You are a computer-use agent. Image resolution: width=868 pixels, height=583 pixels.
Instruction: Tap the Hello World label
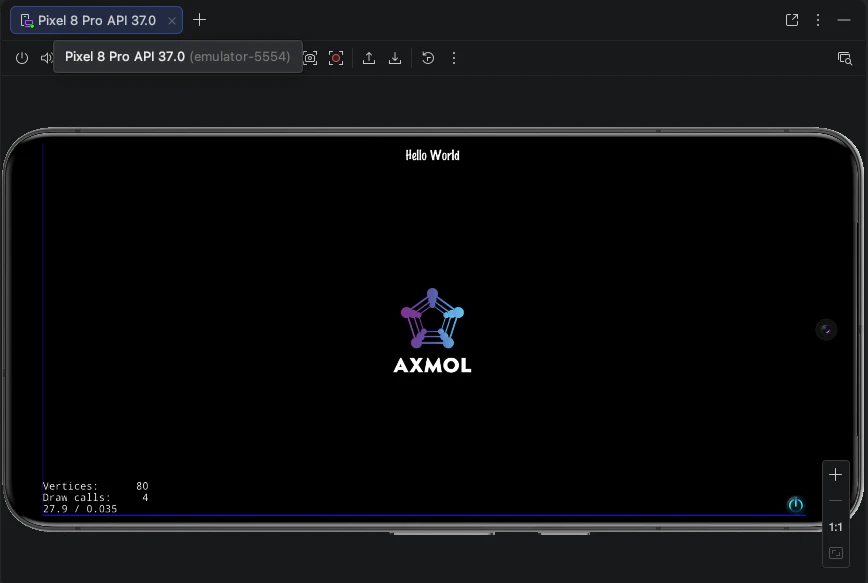[432, 155]
